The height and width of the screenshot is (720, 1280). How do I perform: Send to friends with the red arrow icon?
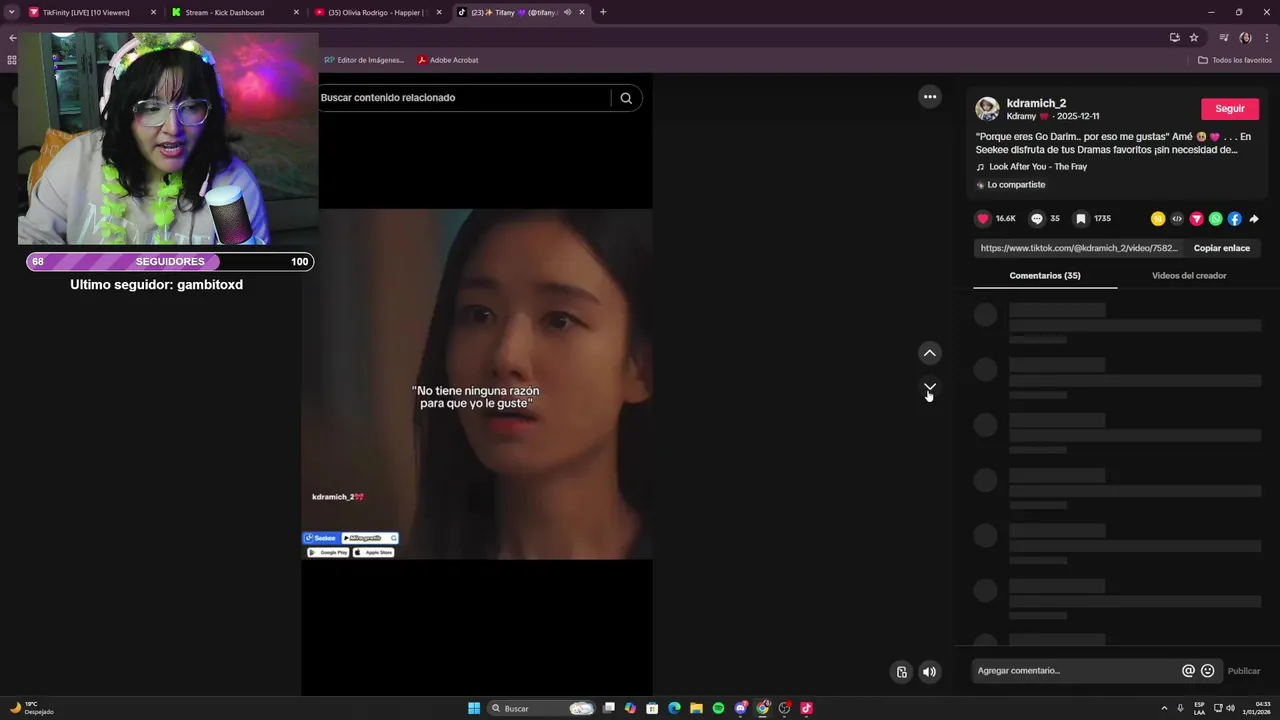tap(1196, 219)
